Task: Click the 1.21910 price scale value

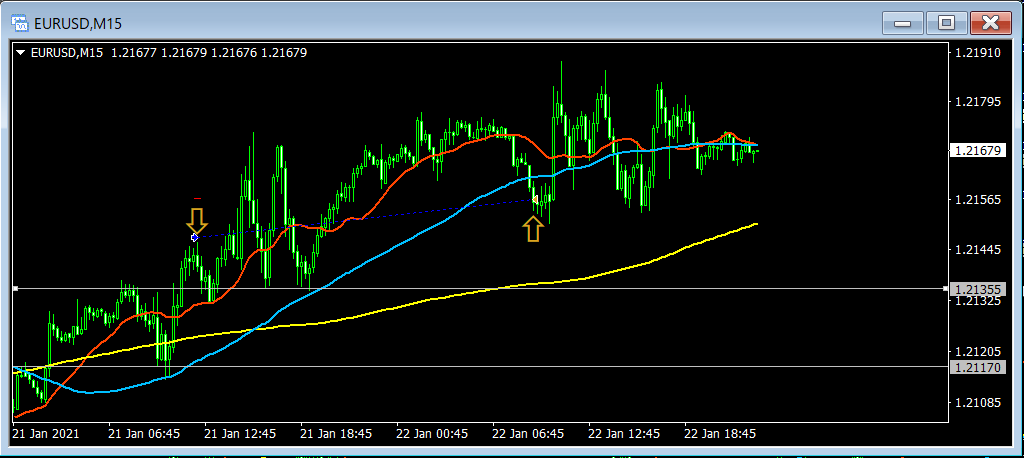Action: click(x=978, y=51)
